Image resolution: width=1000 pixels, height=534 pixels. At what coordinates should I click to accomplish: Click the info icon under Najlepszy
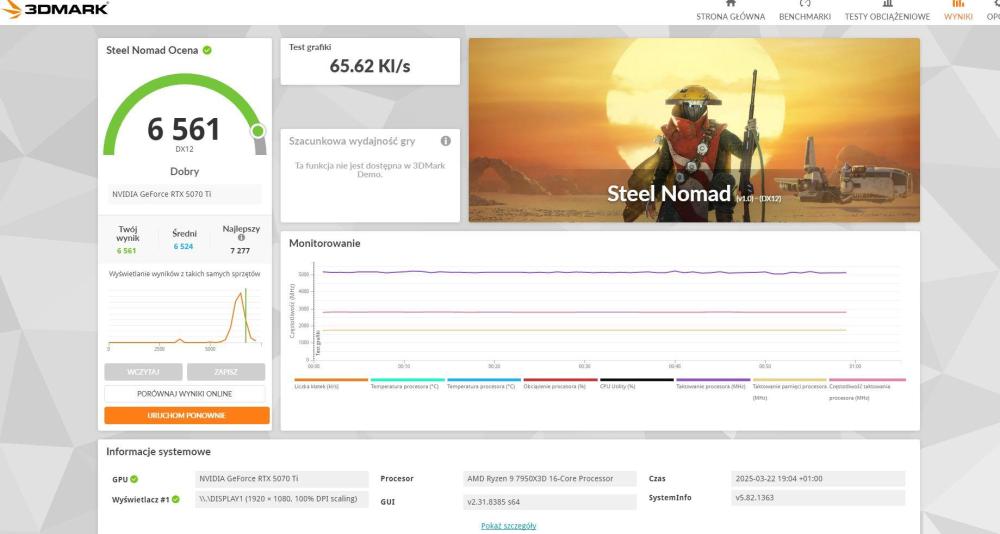coord(241,238)
